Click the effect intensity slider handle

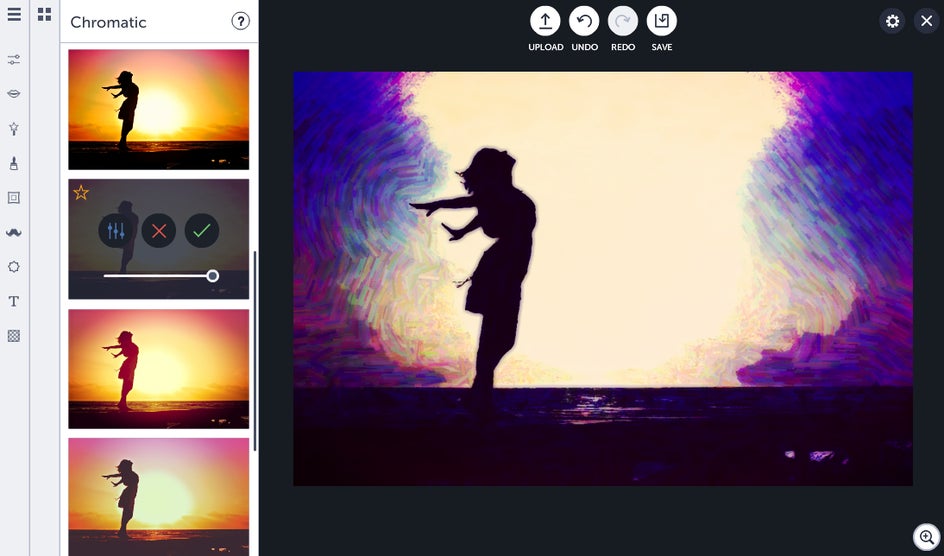[213, 276]
